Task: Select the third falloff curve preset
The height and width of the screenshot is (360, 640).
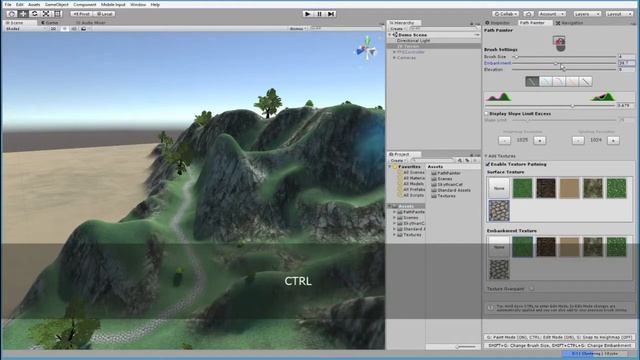Action: coord(559,81)
